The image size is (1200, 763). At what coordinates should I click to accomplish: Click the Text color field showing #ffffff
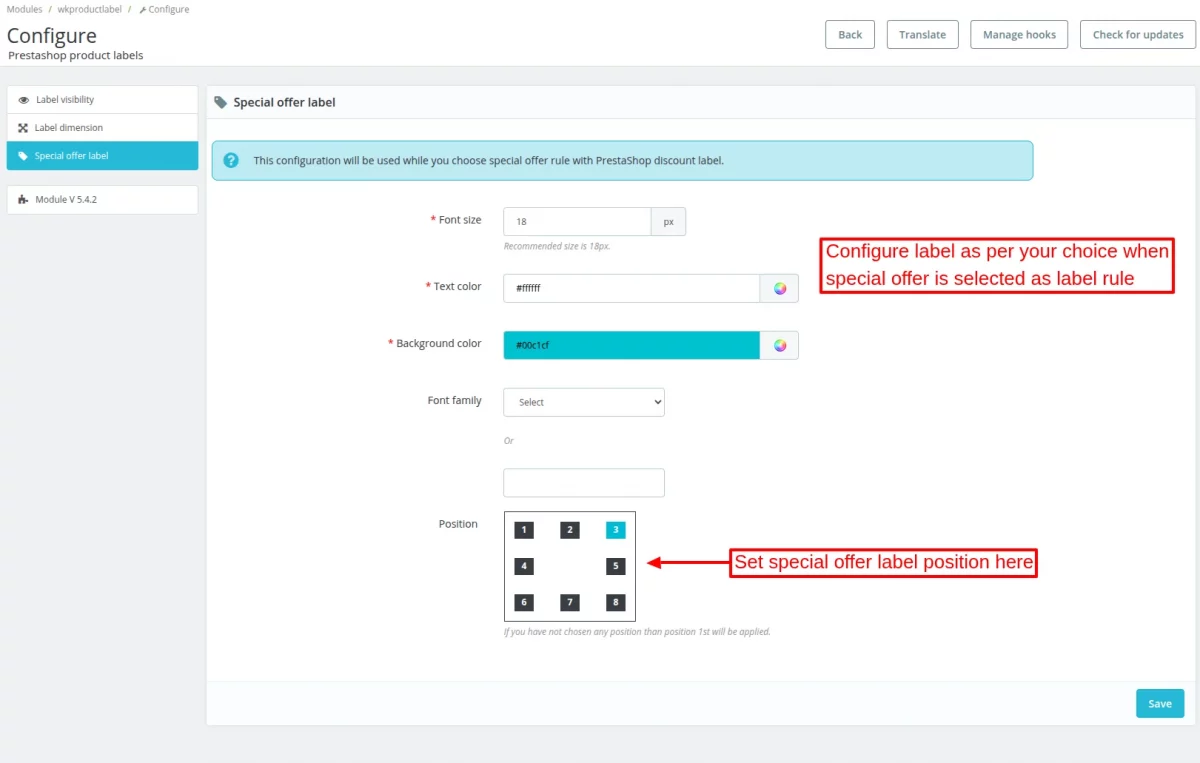(632, 288)
